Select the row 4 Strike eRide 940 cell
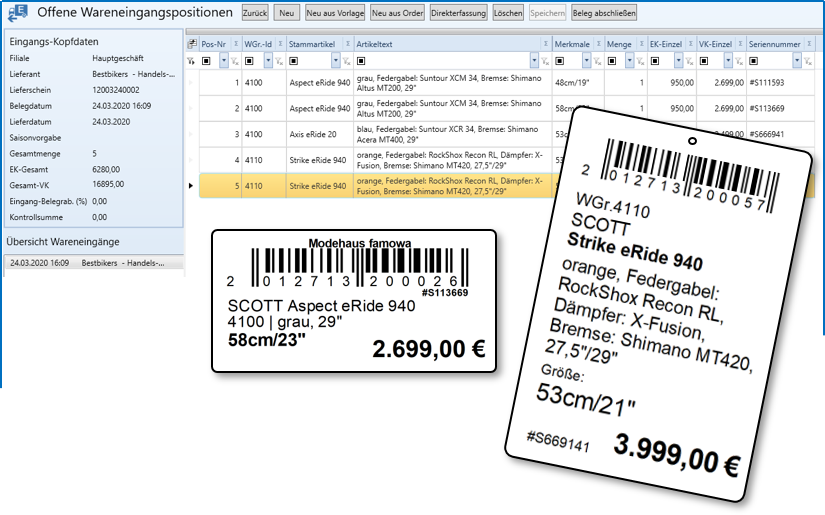The width and height of the screenshot is (825, 515). click(x=318, y=160)
